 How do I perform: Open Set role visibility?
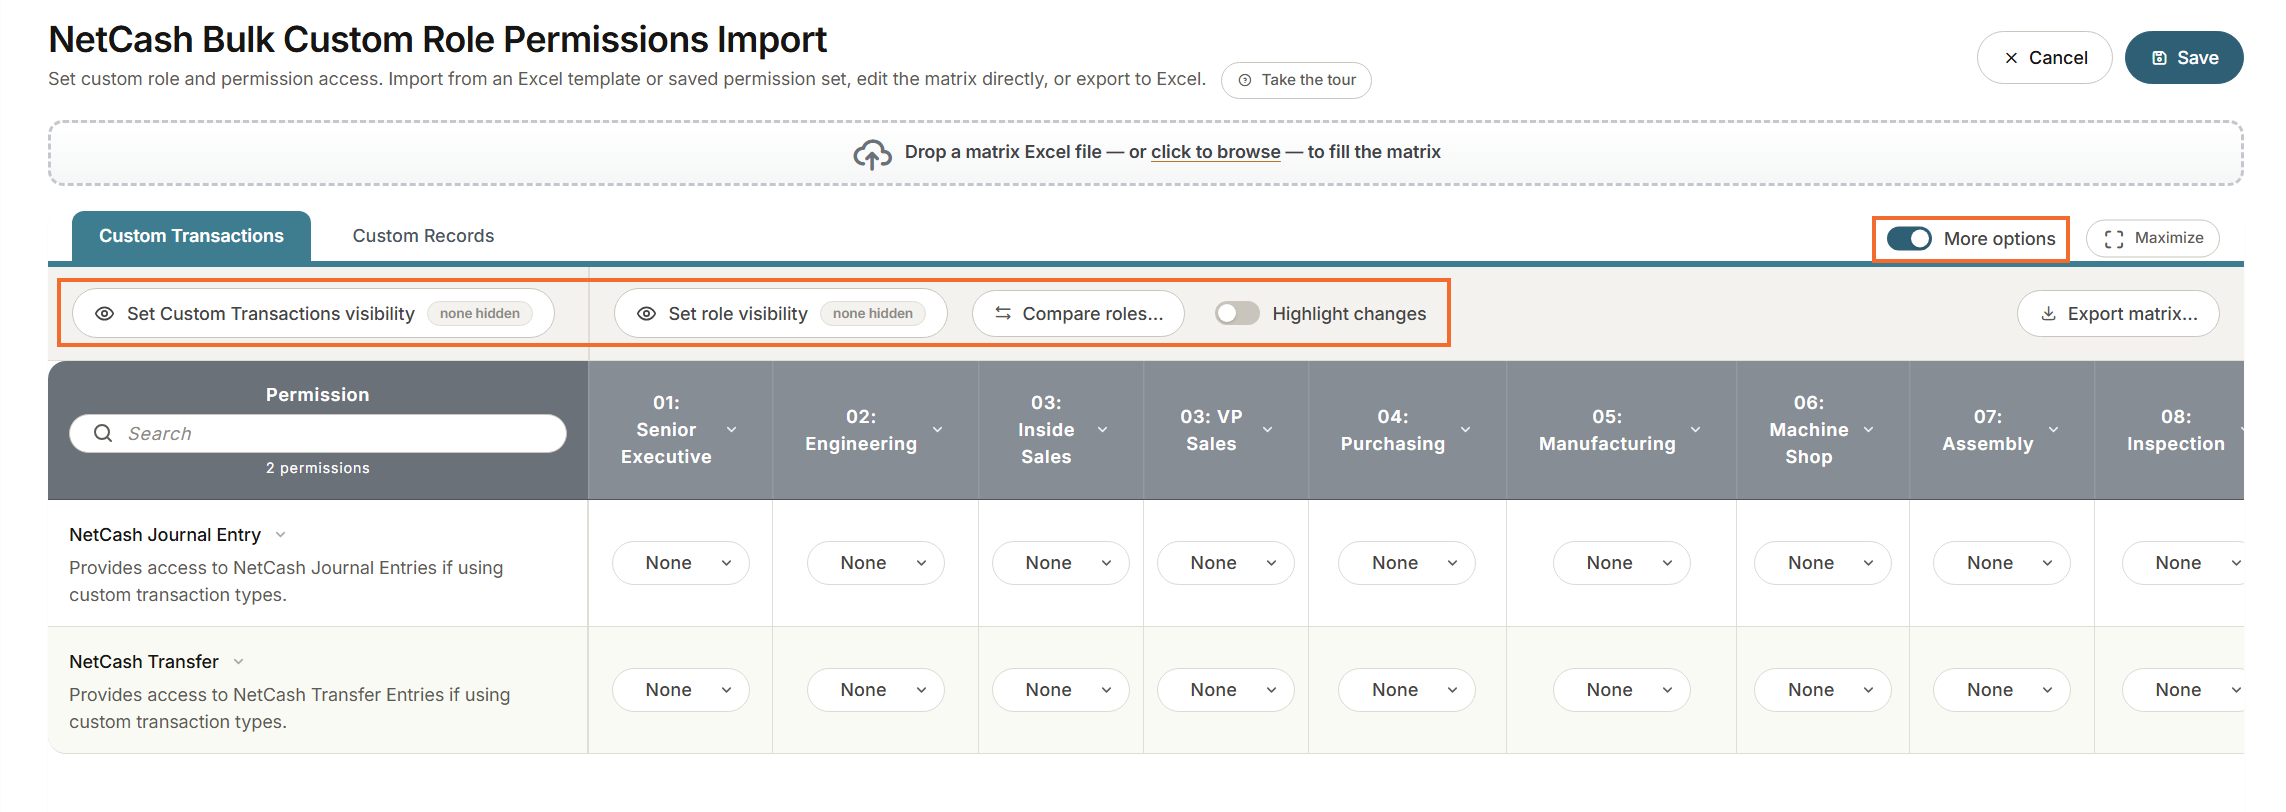[x=780, y=314]
